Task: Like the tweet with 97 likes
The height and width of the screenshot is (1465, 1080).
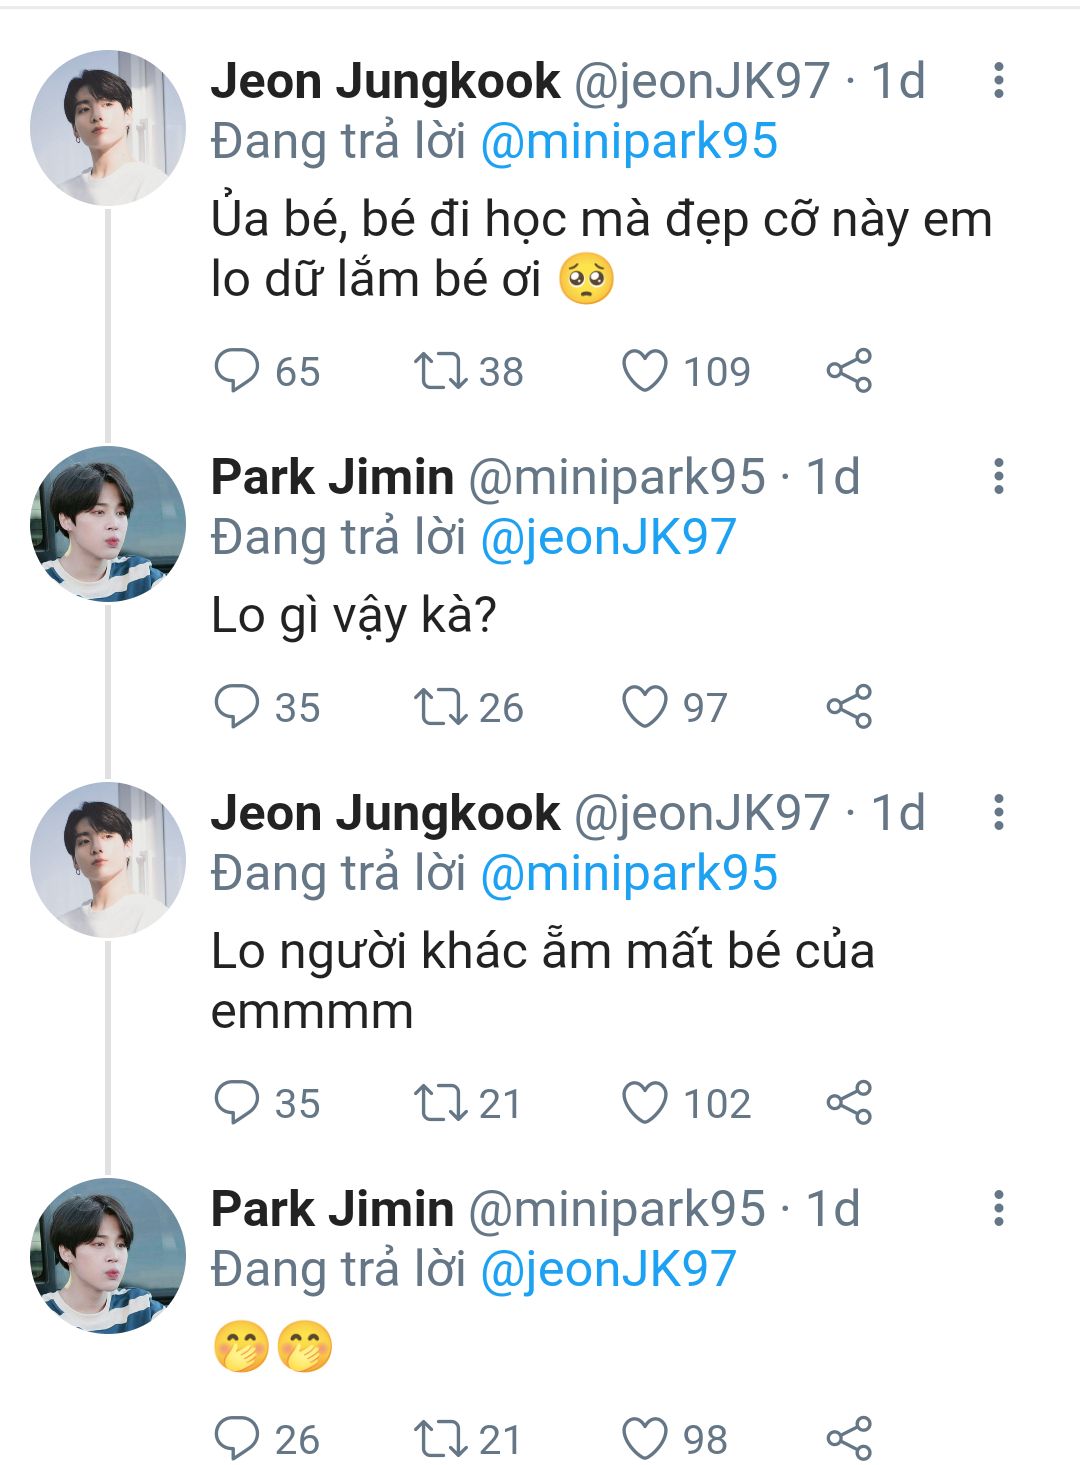Action: [645, 707]
